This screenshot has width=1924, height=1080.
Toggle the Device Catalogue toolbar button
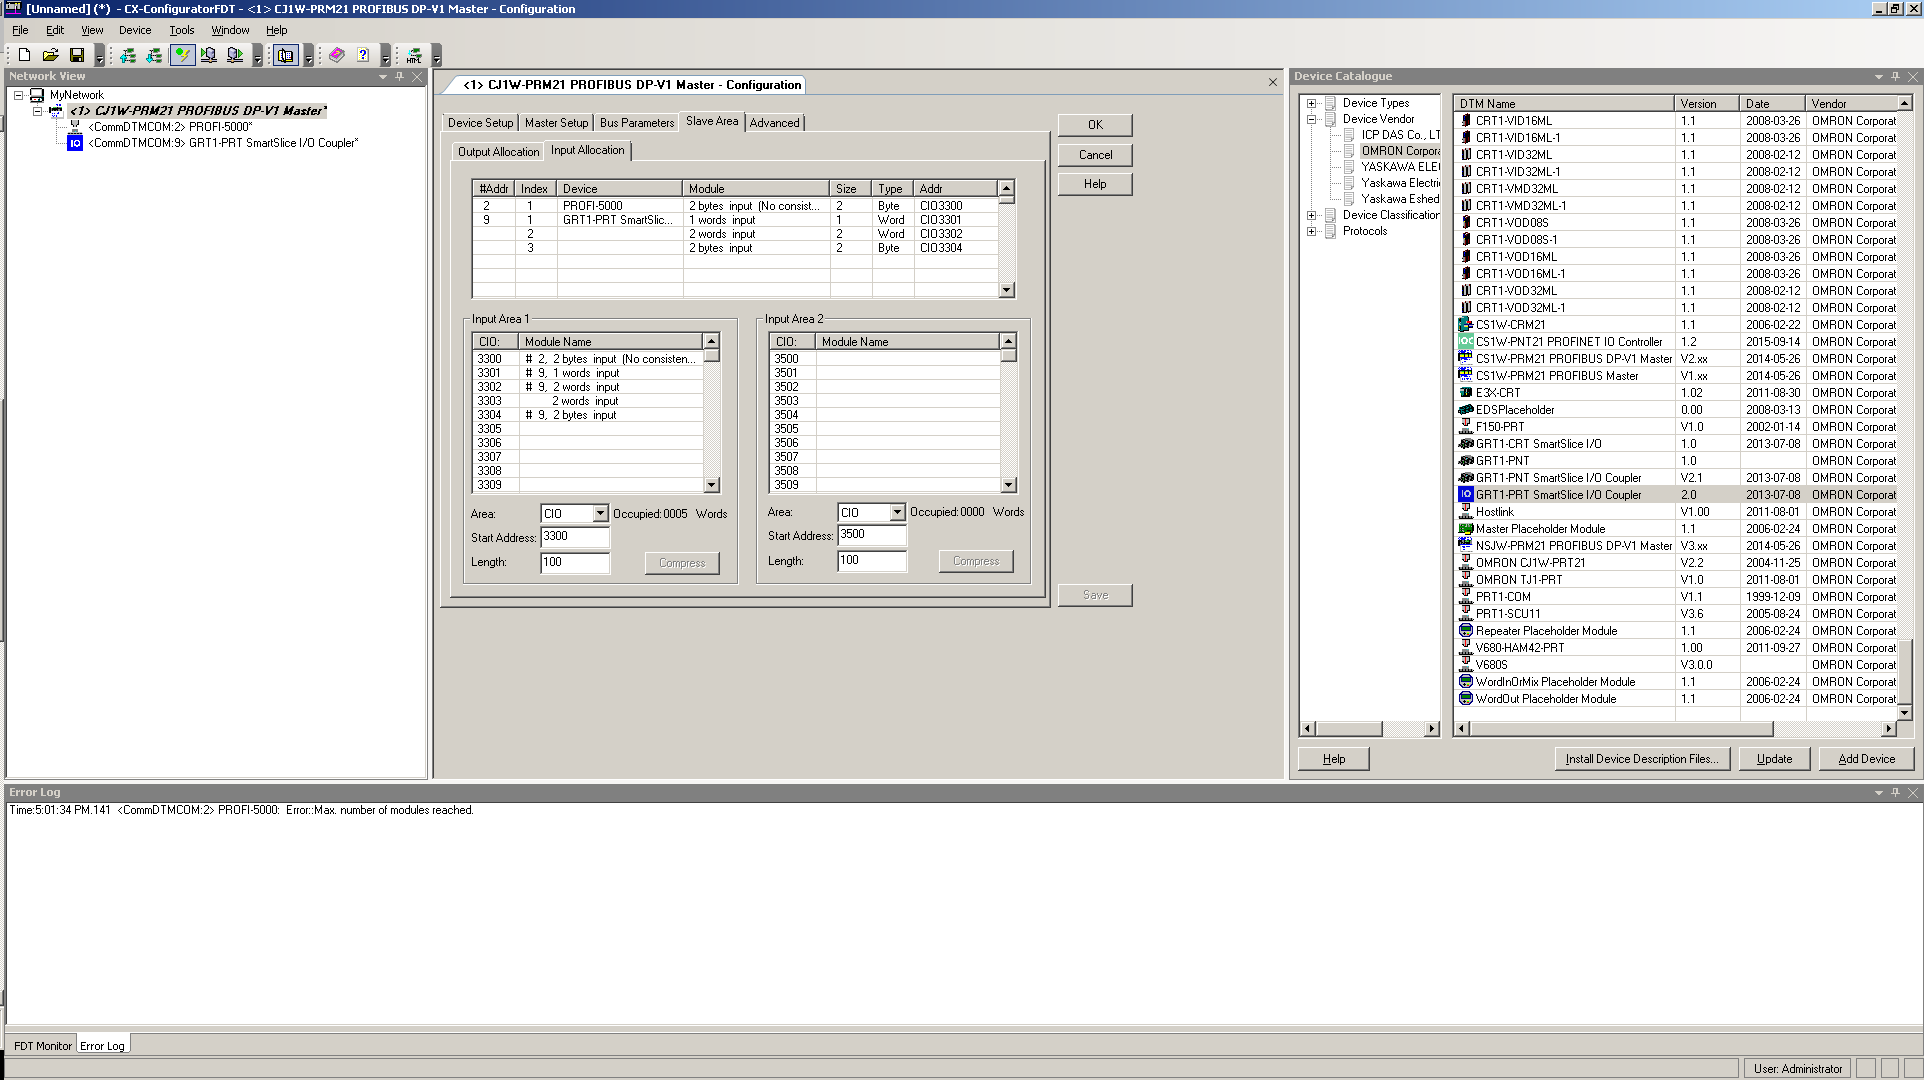point(286,55)
